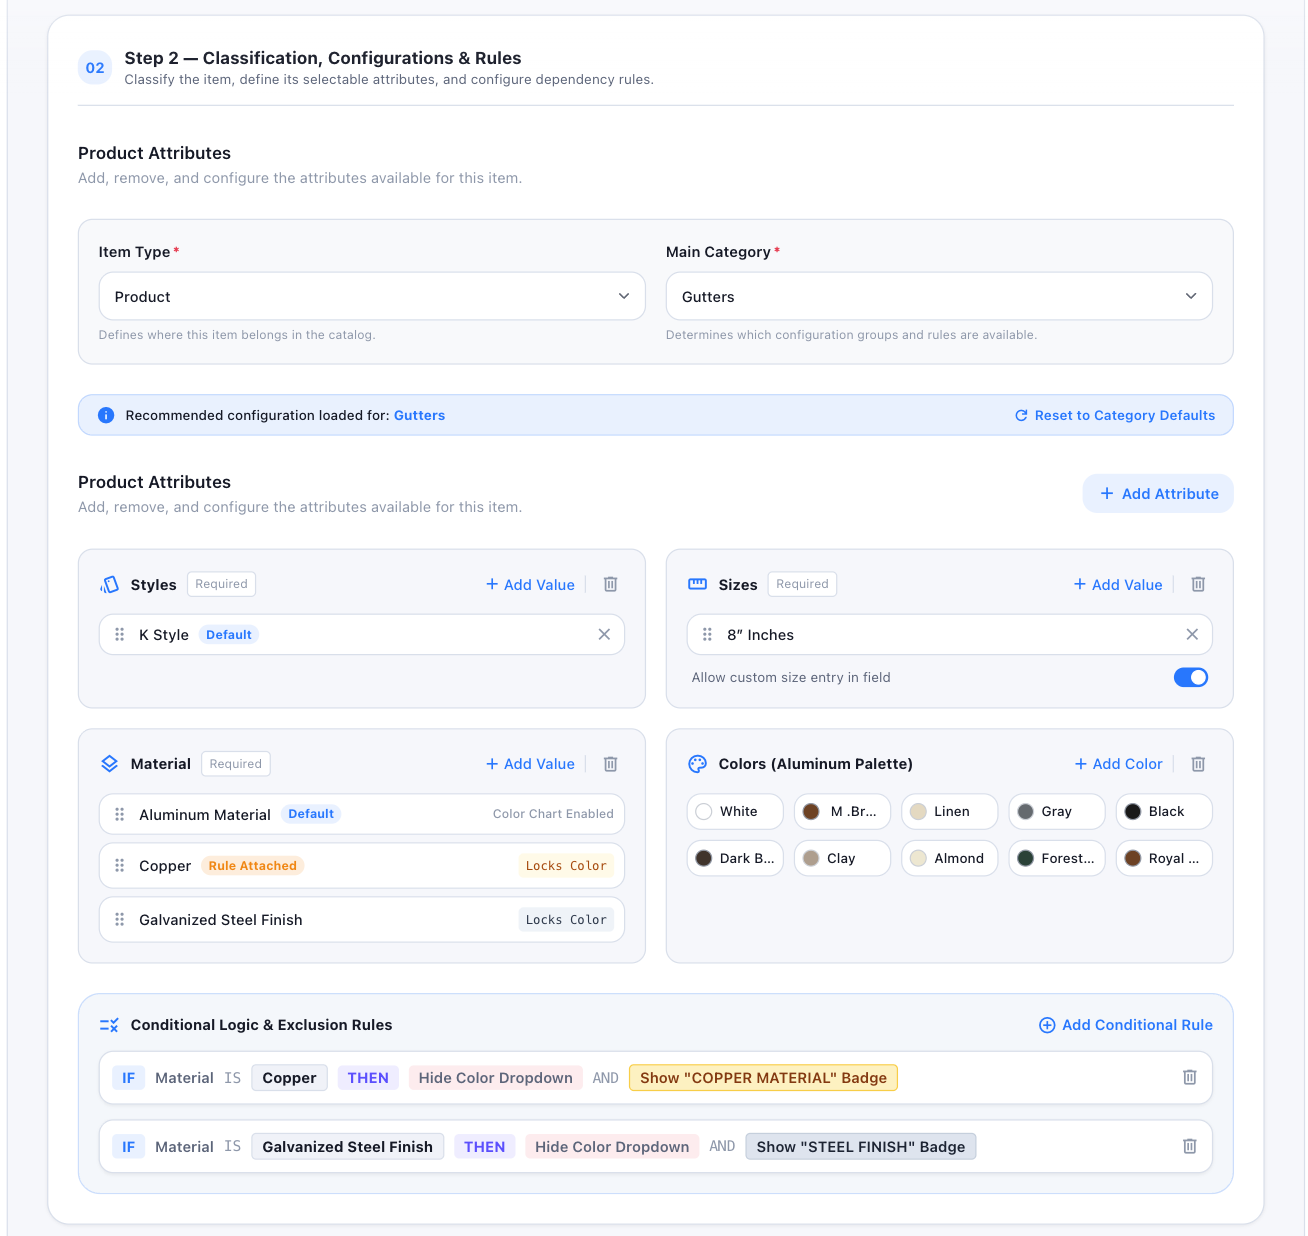Image resolution: width=1308 pixels, height=1236 pixels.
Task: Click the Copper value in the first rule
Action: [x=289, y=1077]
